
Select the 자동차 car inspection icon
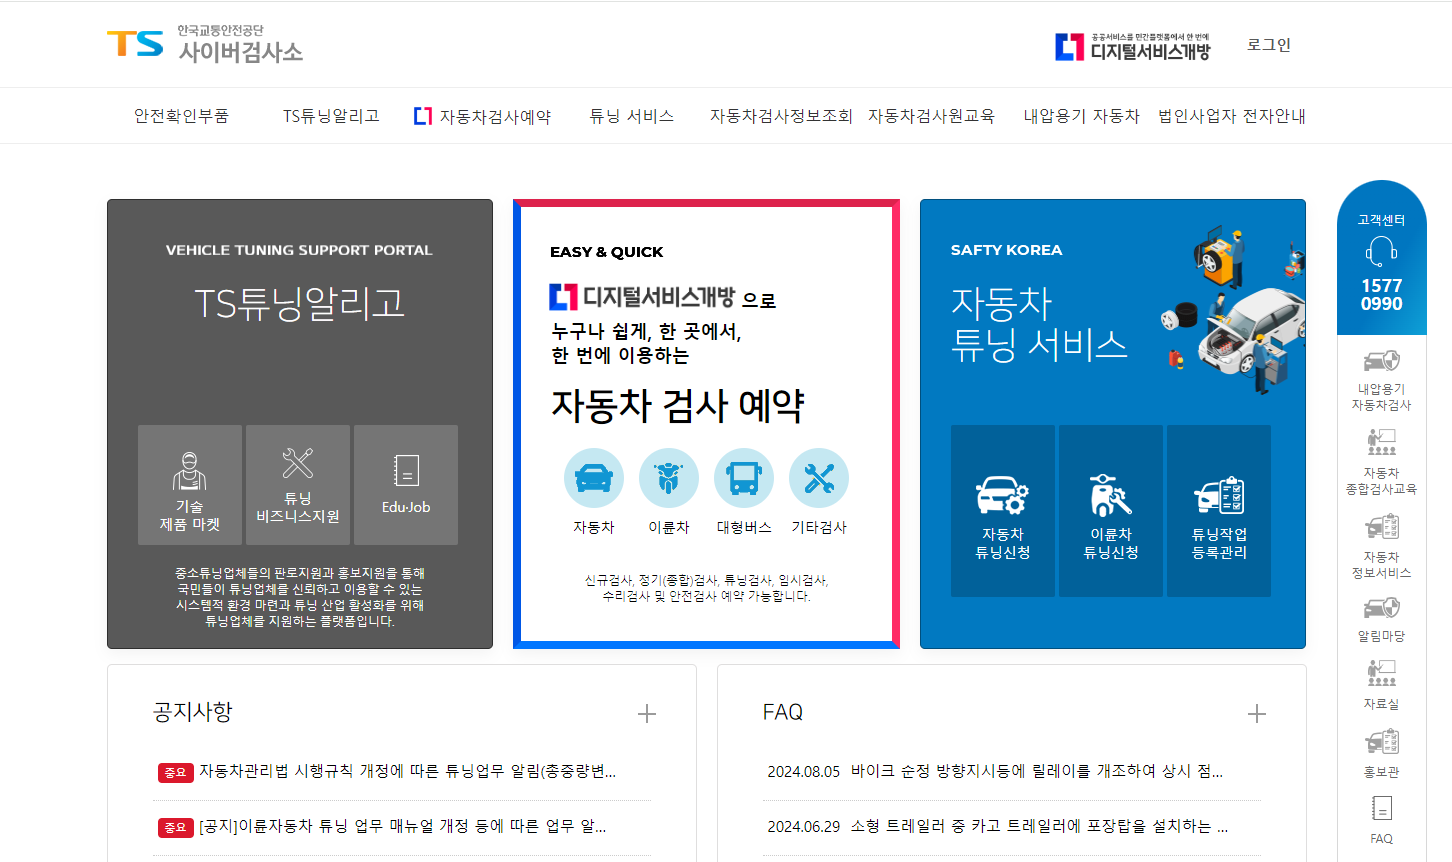tap(594, 478)
